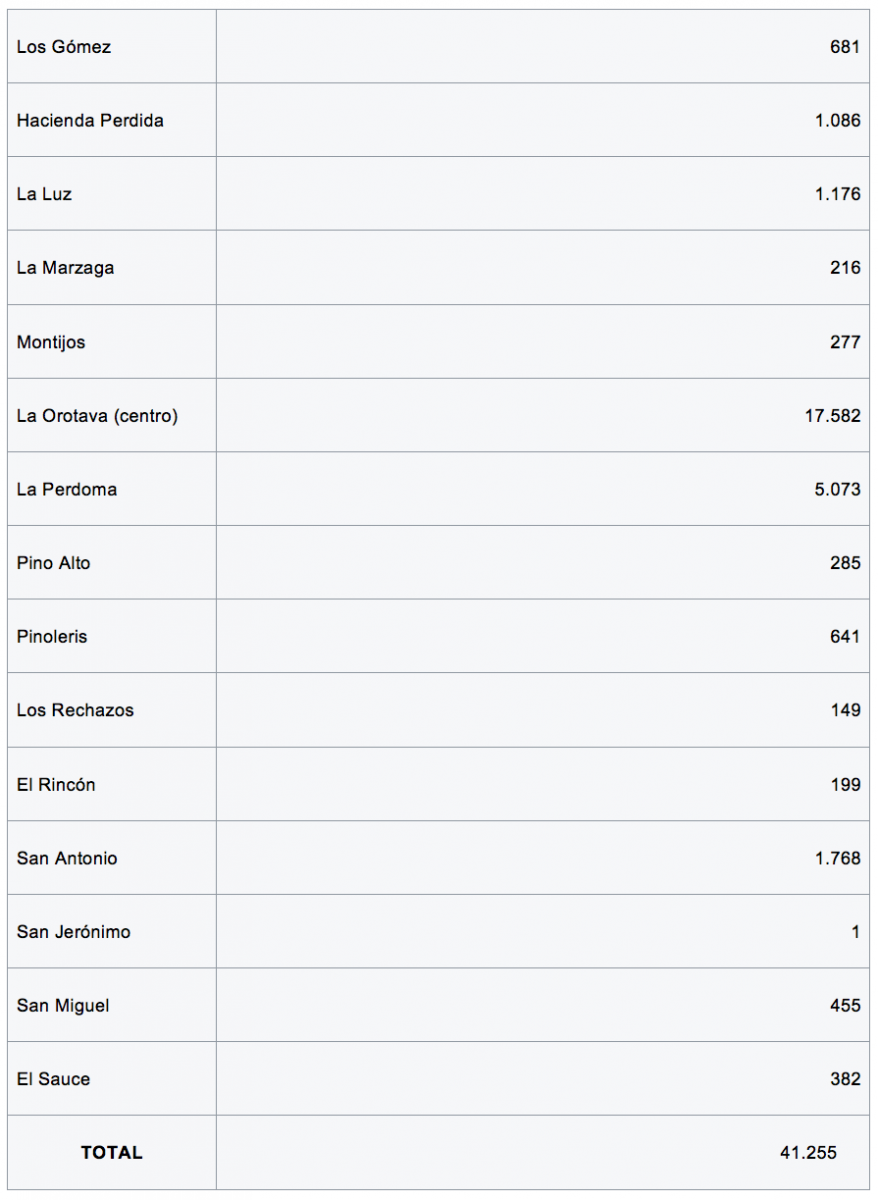The width and height of the screenshot is (878, 1200).
Task: Click the El Rincón row label
Action: click(x=56, y=785)
